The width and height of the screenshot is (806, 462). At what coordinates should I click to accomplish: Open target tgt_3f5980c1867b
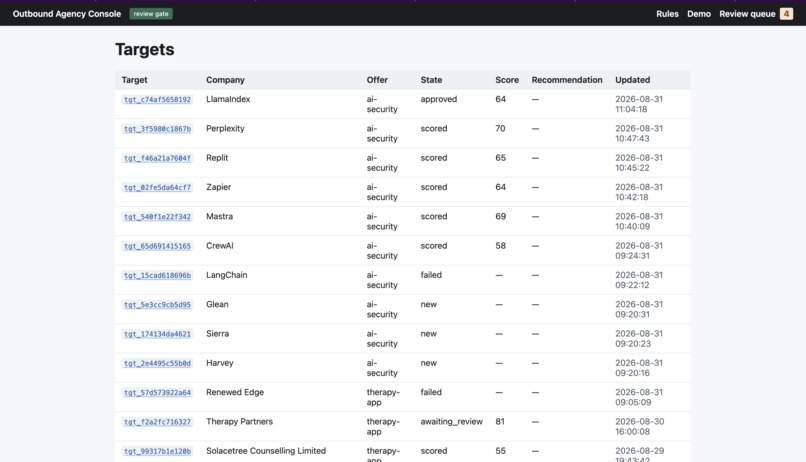pos(157,129)
